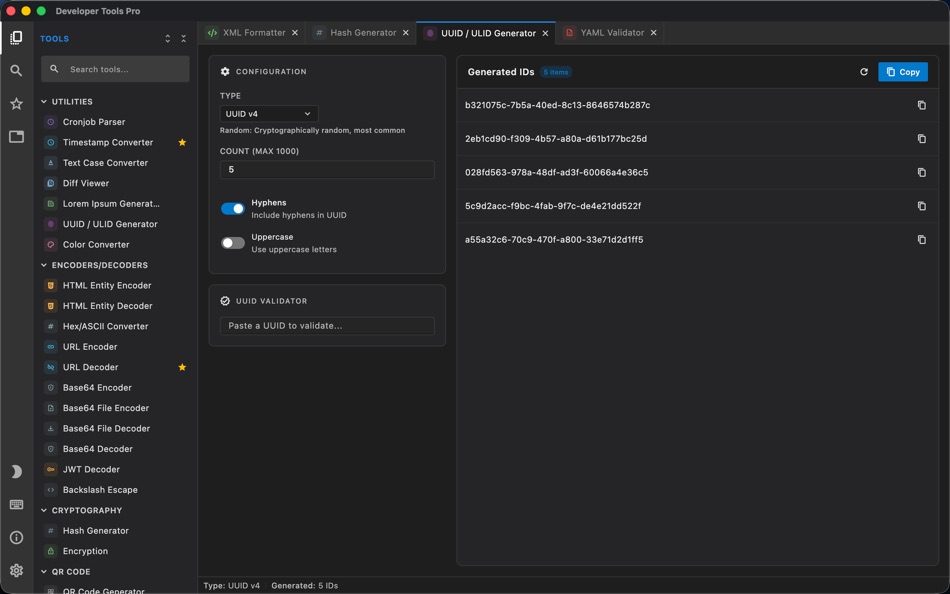Screen dimensions: 950x594
Task: Collapse the UTILITIES section
Action: click(72, 101)
